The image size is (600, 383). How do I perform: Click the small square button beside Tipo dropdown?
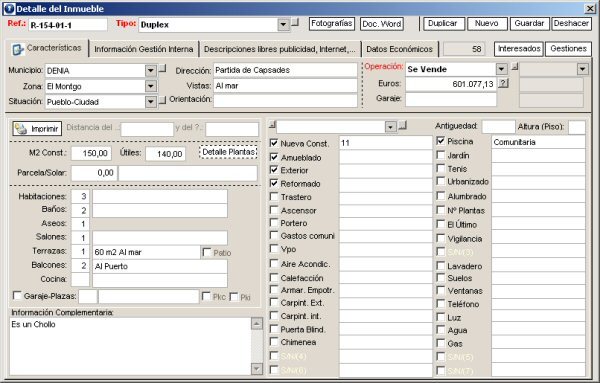[295, 22]
